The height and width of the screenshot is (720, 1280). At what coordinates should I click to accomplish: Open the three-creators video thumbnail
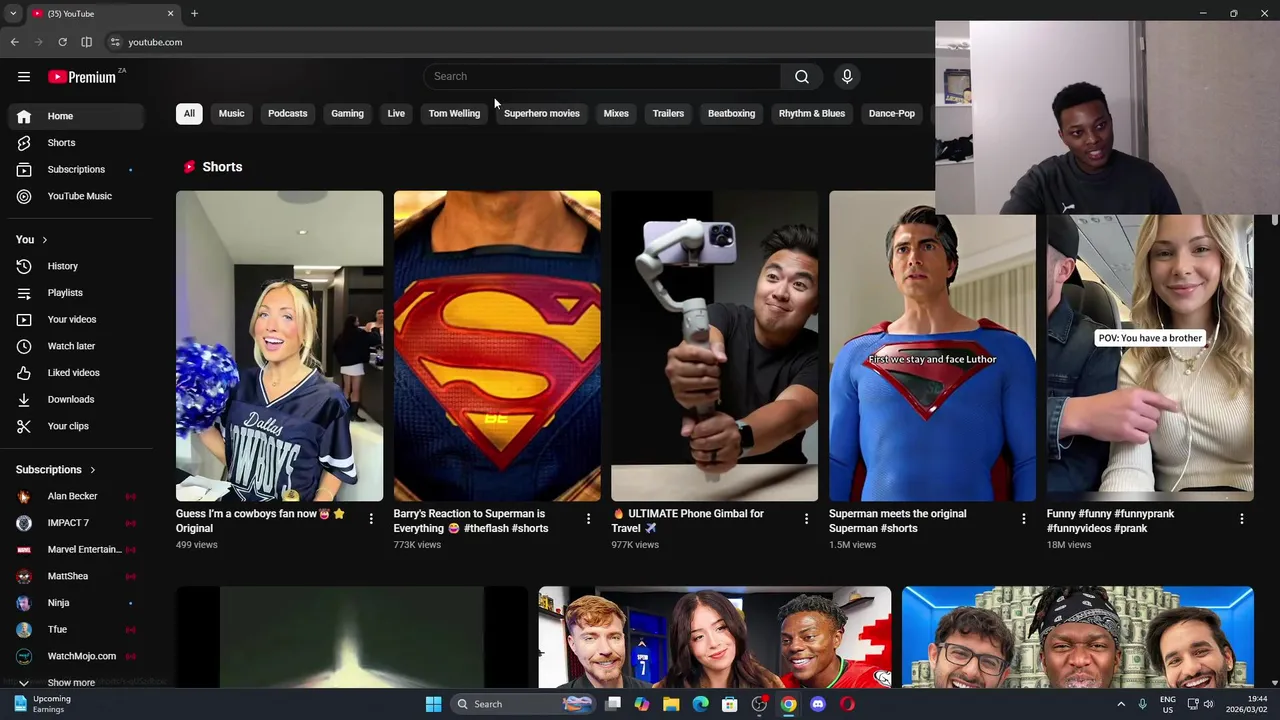tap(715, 637)
